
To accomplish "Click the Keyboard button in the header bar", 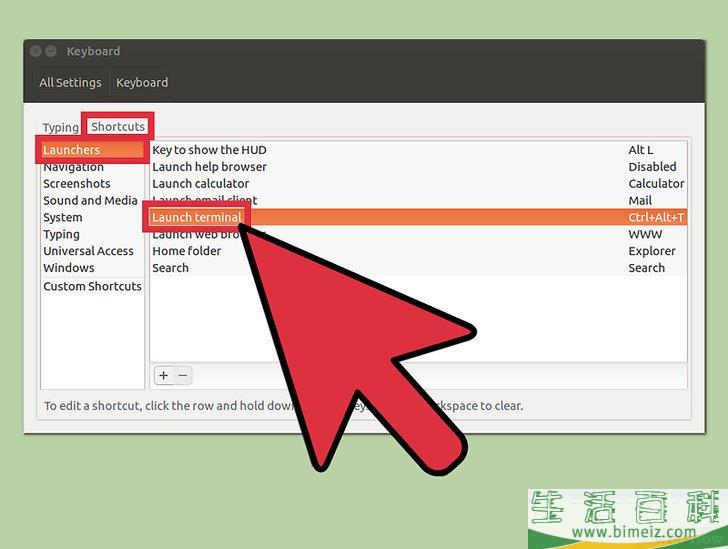I will [x=142, y=83].
